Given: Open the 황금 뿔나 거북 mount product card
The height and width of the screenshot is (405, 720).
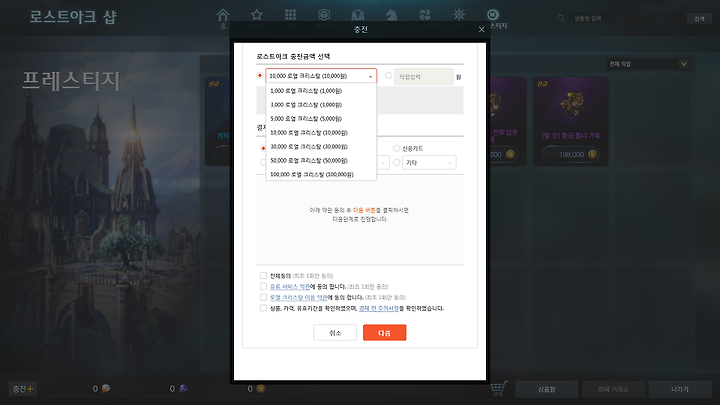Looking at the screenshot, I should click(571, 121).
